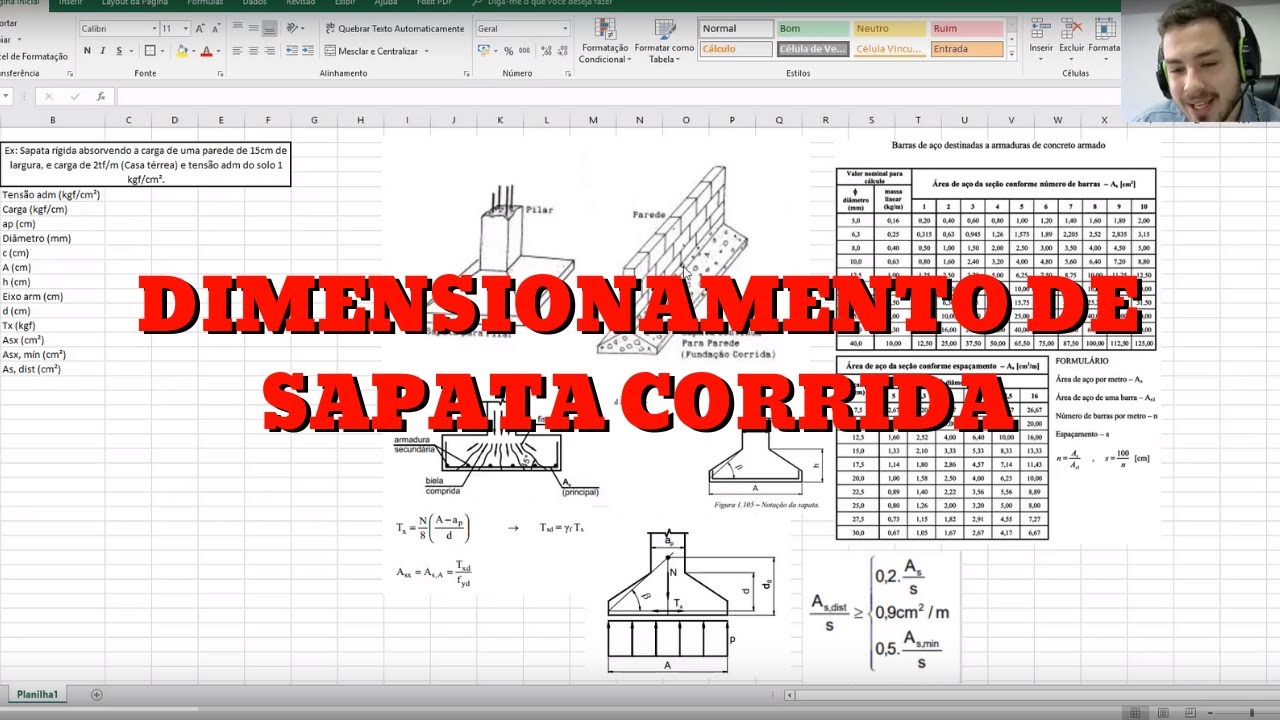Toggle Quebrar Texto Automaticamente
Screen dimensions: 1280x720
394,29
